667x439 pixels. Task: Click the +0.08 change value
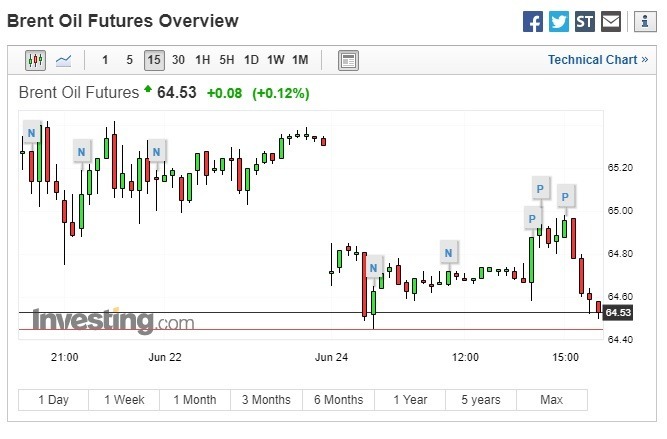[224, 93]
